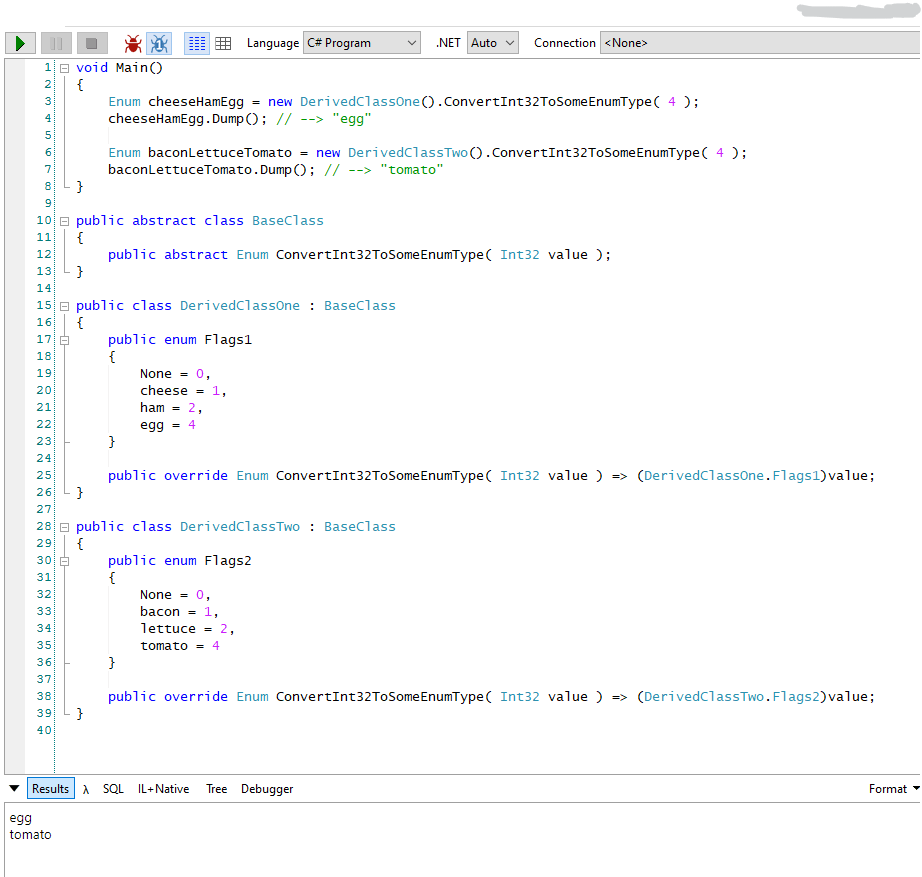The image size is (922, 877).
Task: Click baconLettuceTomato.Dump() on line 7
Action: click(211, 170)
